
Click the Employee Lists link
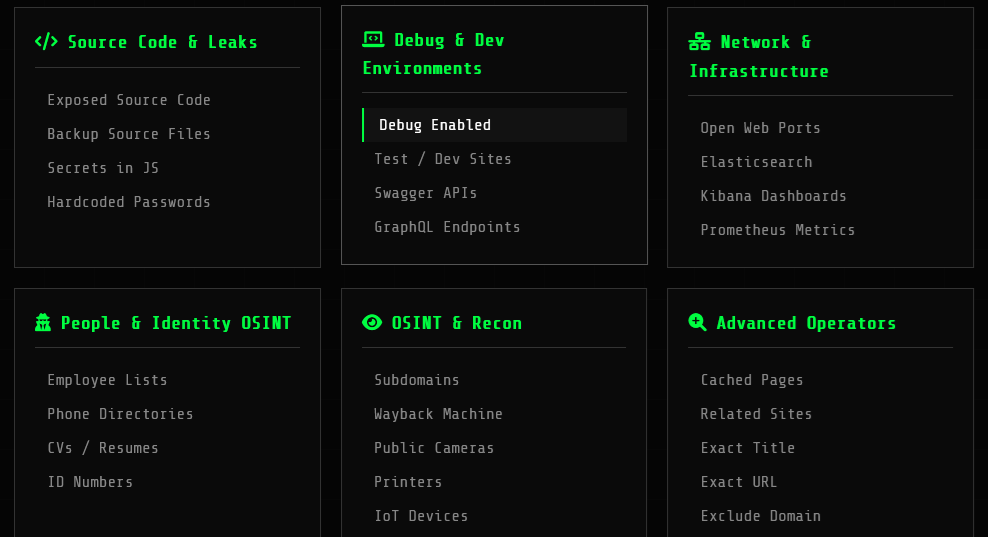[107, 380]
